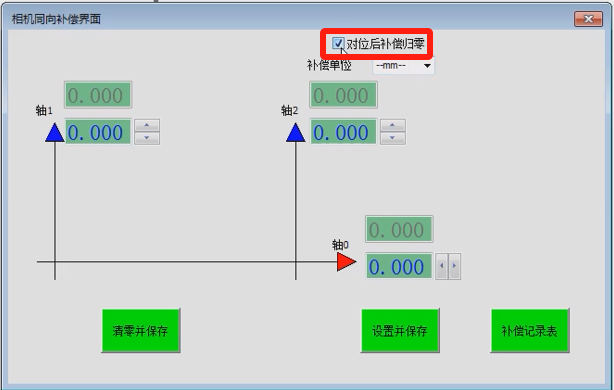The height and width of the screenshot is (390, 614).
Task: Increase 轴1 value with up stepper arrow
Action: (x=147, y=126)
